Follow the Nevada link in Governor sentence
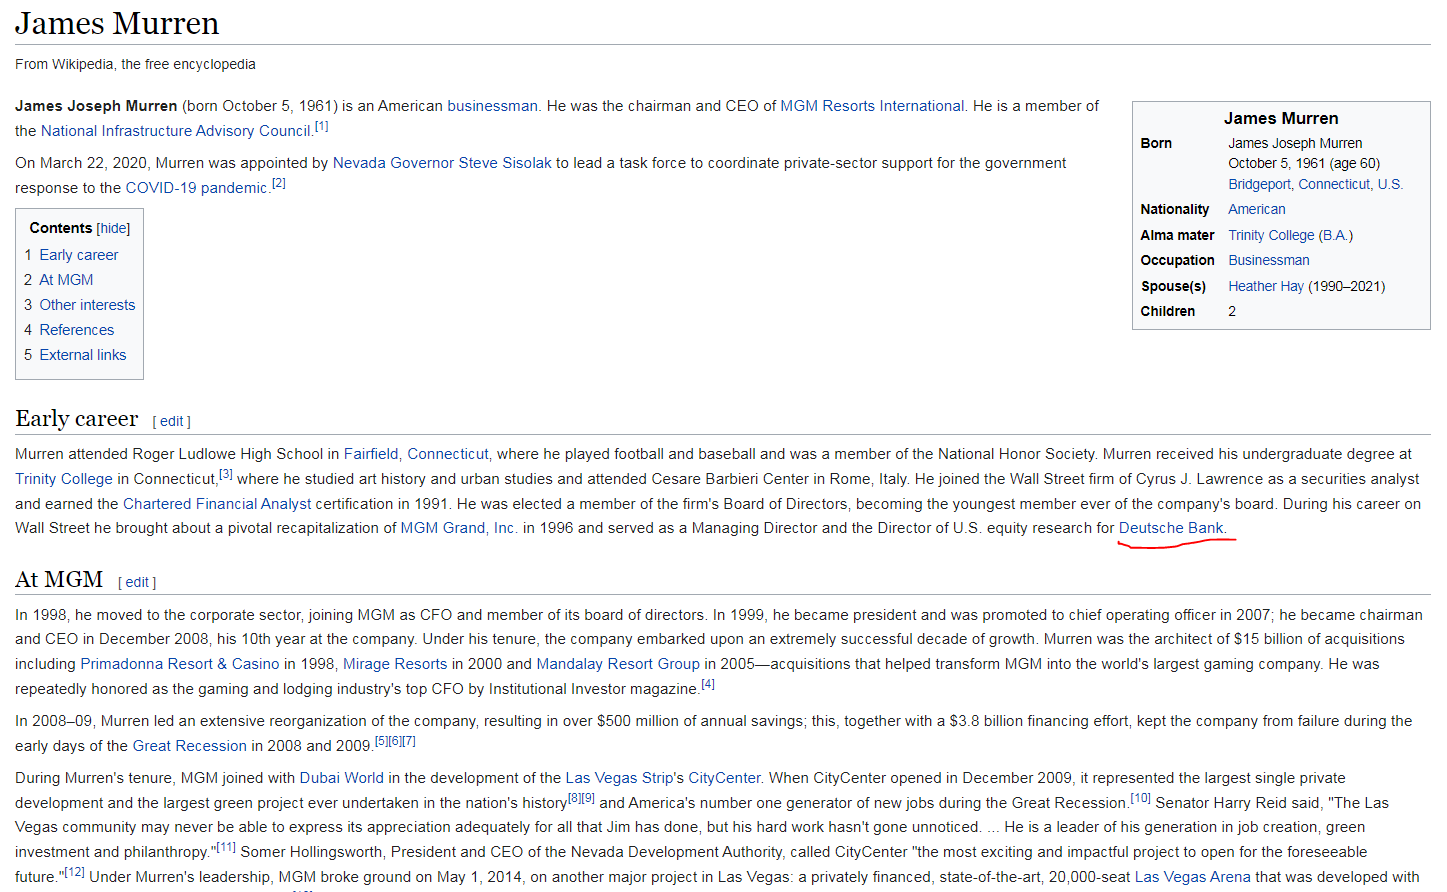1447x892 pixels. 359,163
